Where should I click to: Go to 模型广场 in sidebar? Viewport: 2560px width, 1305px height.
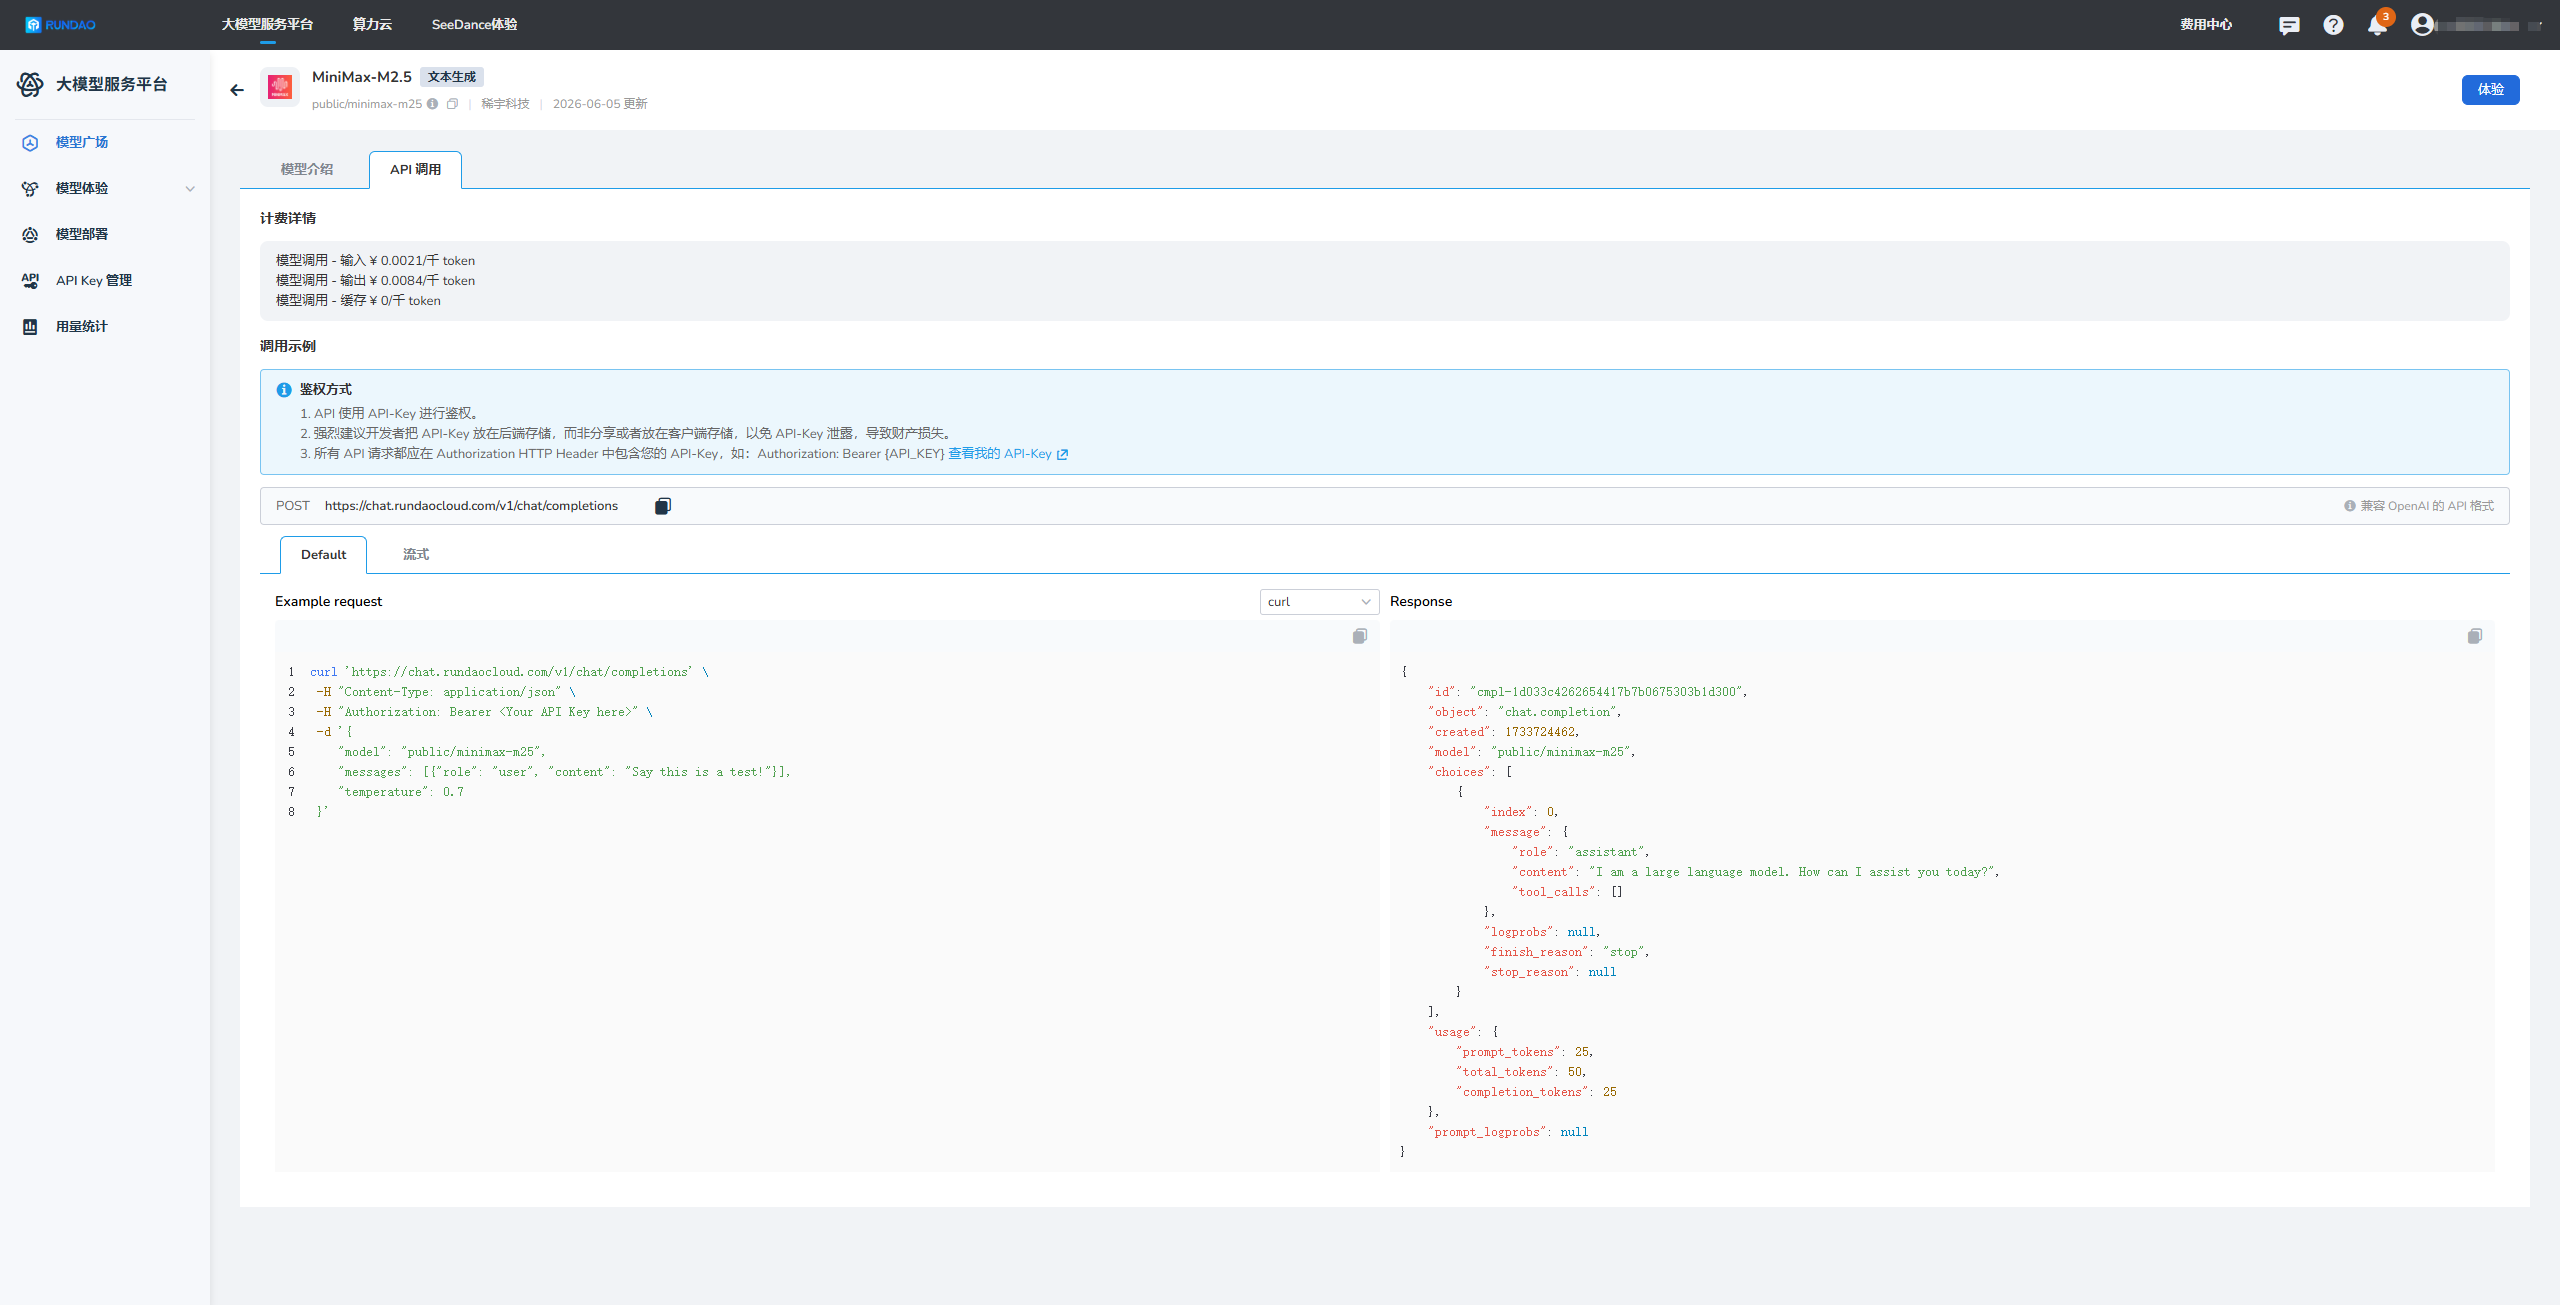[82, 143]
